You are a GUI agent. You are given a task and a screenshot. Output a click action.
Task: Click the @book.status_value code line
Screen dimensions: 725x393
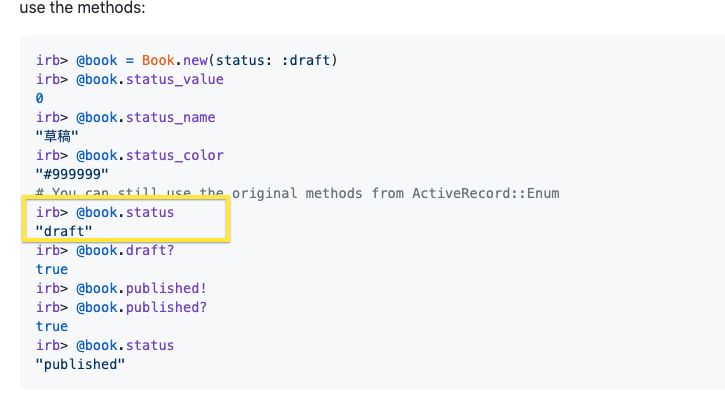pyautogui.click(x=130, y=79)
